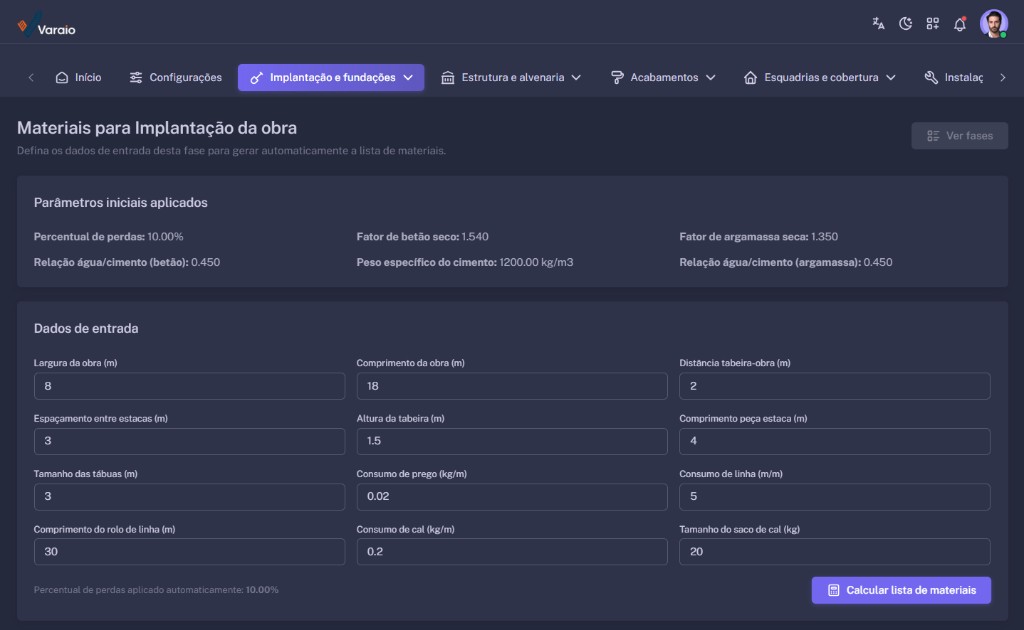Click the house icon beside Esquadrias e cobertura
The image size is (1024, 630).
point(750,78)
